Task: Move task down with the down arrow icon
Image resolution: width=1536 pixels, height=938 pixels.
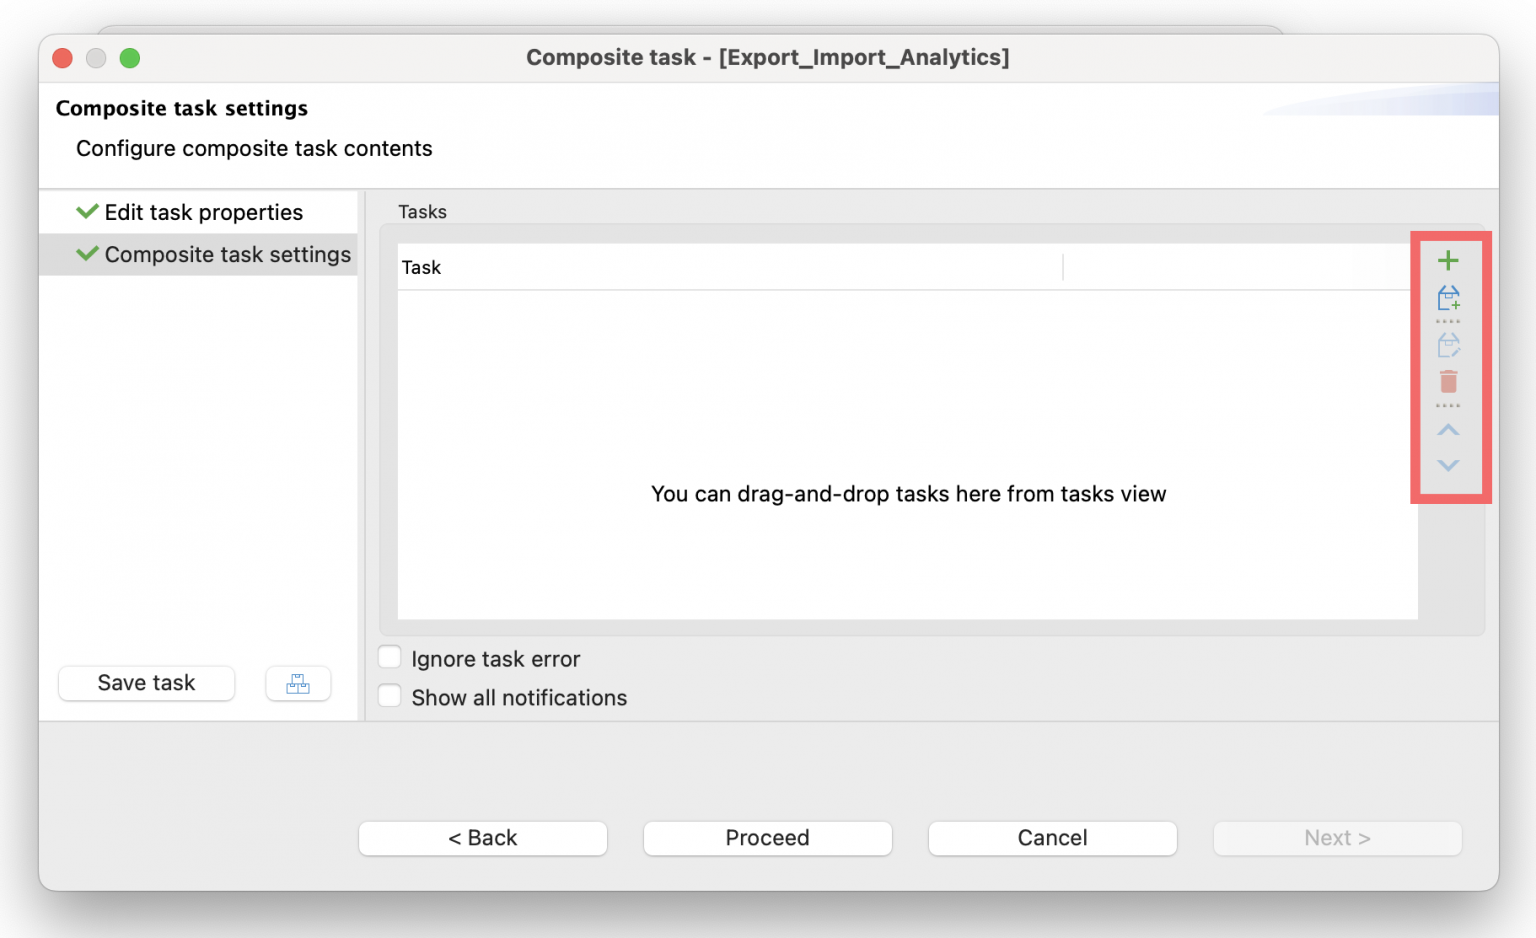Action: click(1448, 465)
